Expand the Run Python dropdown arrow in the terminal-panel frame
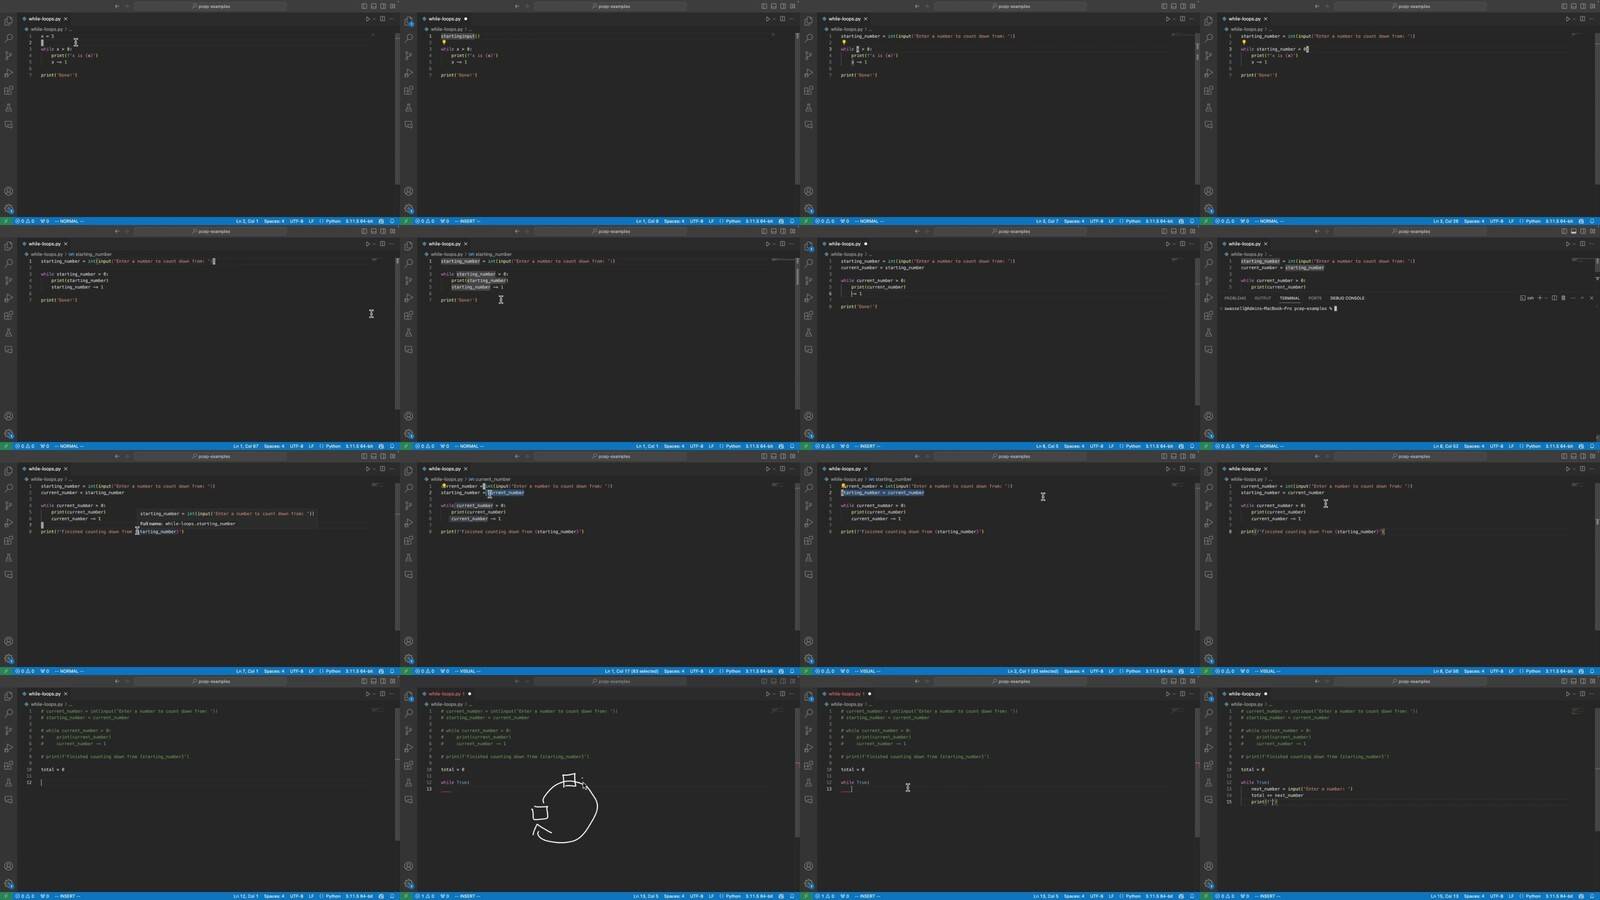1600x900 pixels. [x=1574, y=244]
